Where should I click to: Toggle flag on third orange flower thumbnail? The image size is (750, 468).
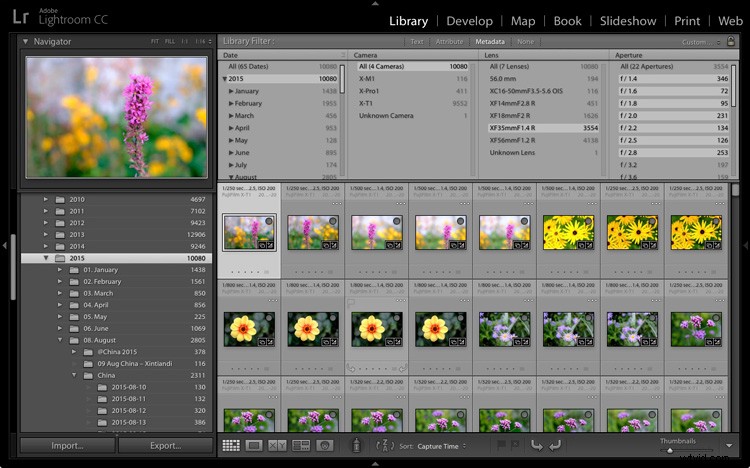[x=350, y=302]
